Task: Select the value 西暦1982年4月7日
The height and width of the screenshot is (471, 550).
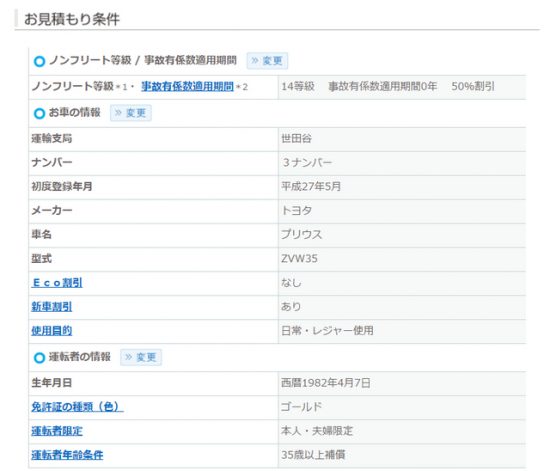Action: click(x=326, y=383)
